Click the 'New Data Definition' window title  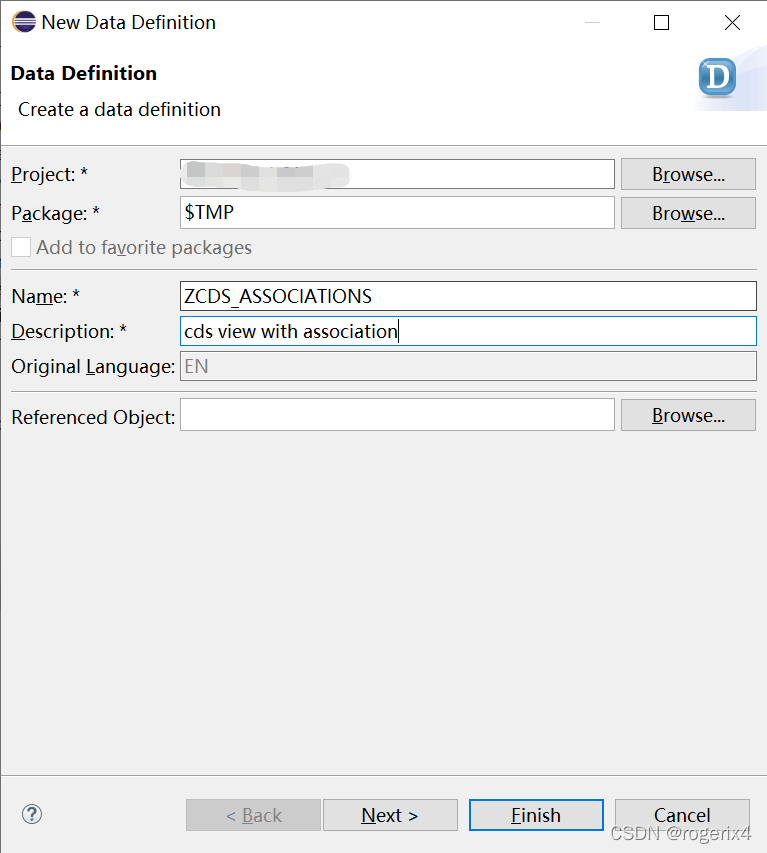[x=128, y=22]
